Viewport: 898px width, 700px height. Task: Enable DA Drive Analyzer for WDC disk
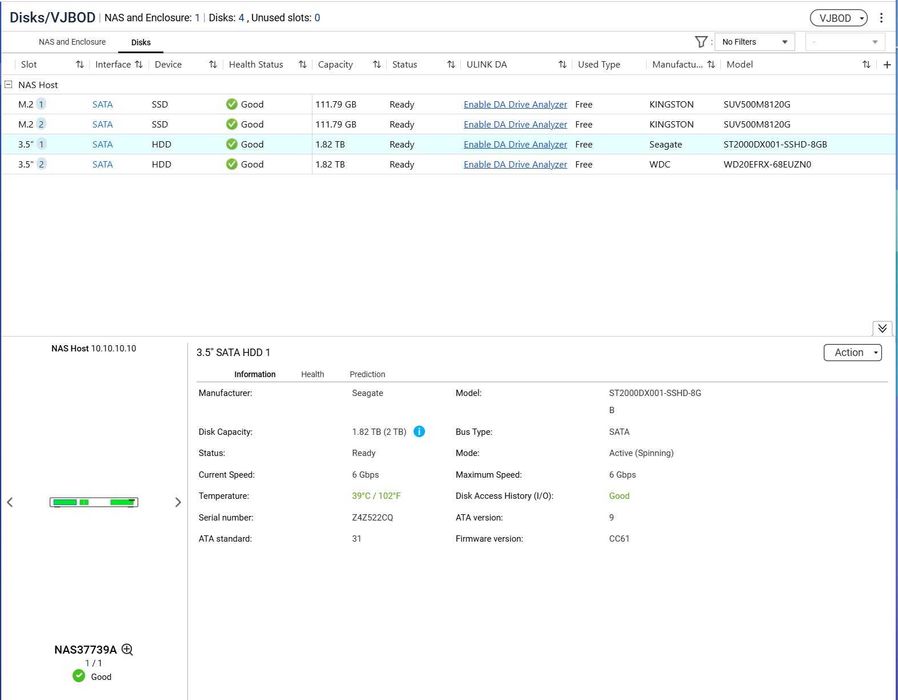515,164
